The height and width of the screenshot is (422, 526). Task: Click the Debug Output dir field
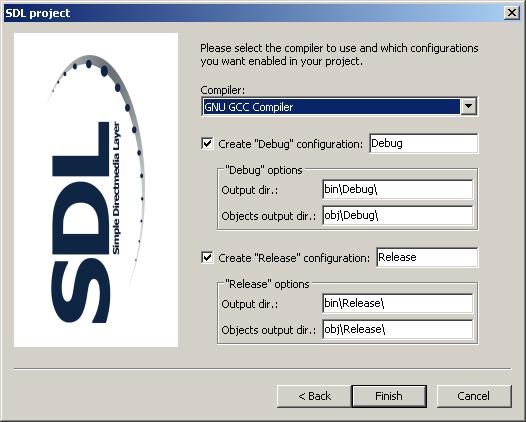point(398,190)
